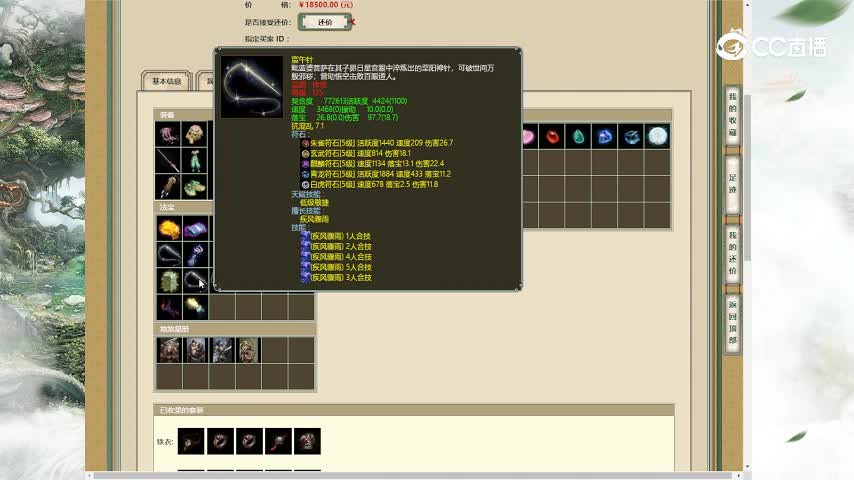Click the partly hidden pink gem icon

point(530,136)
